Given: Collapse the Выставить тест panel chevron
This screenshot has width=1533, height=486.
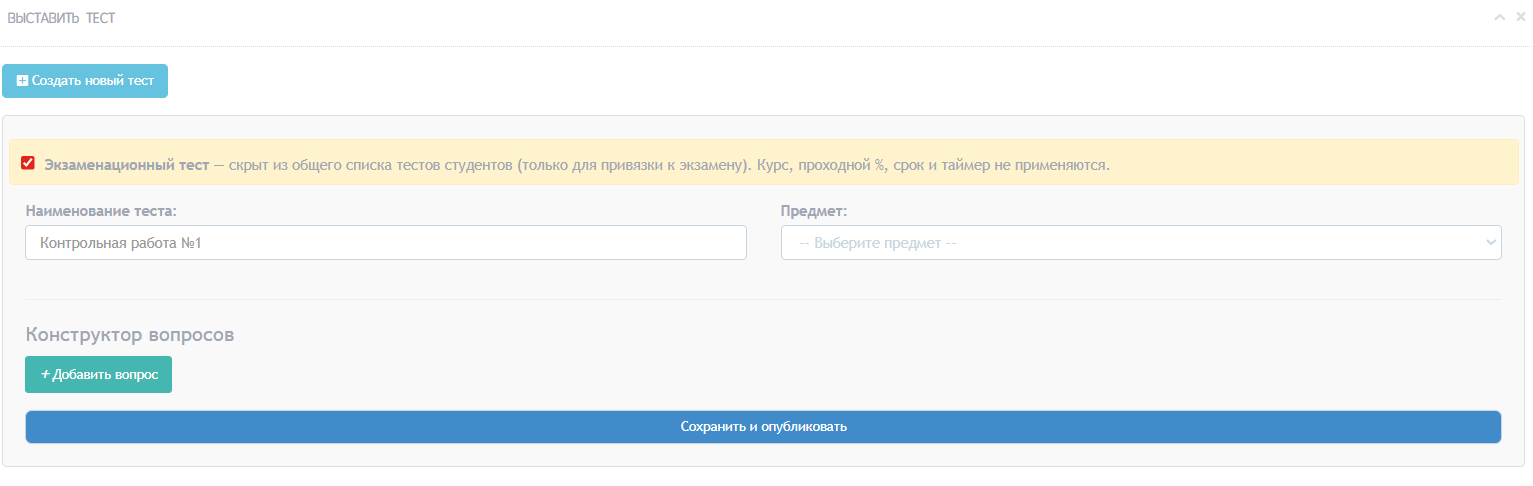Looking at the screenshot, I should click(1500, 17).
